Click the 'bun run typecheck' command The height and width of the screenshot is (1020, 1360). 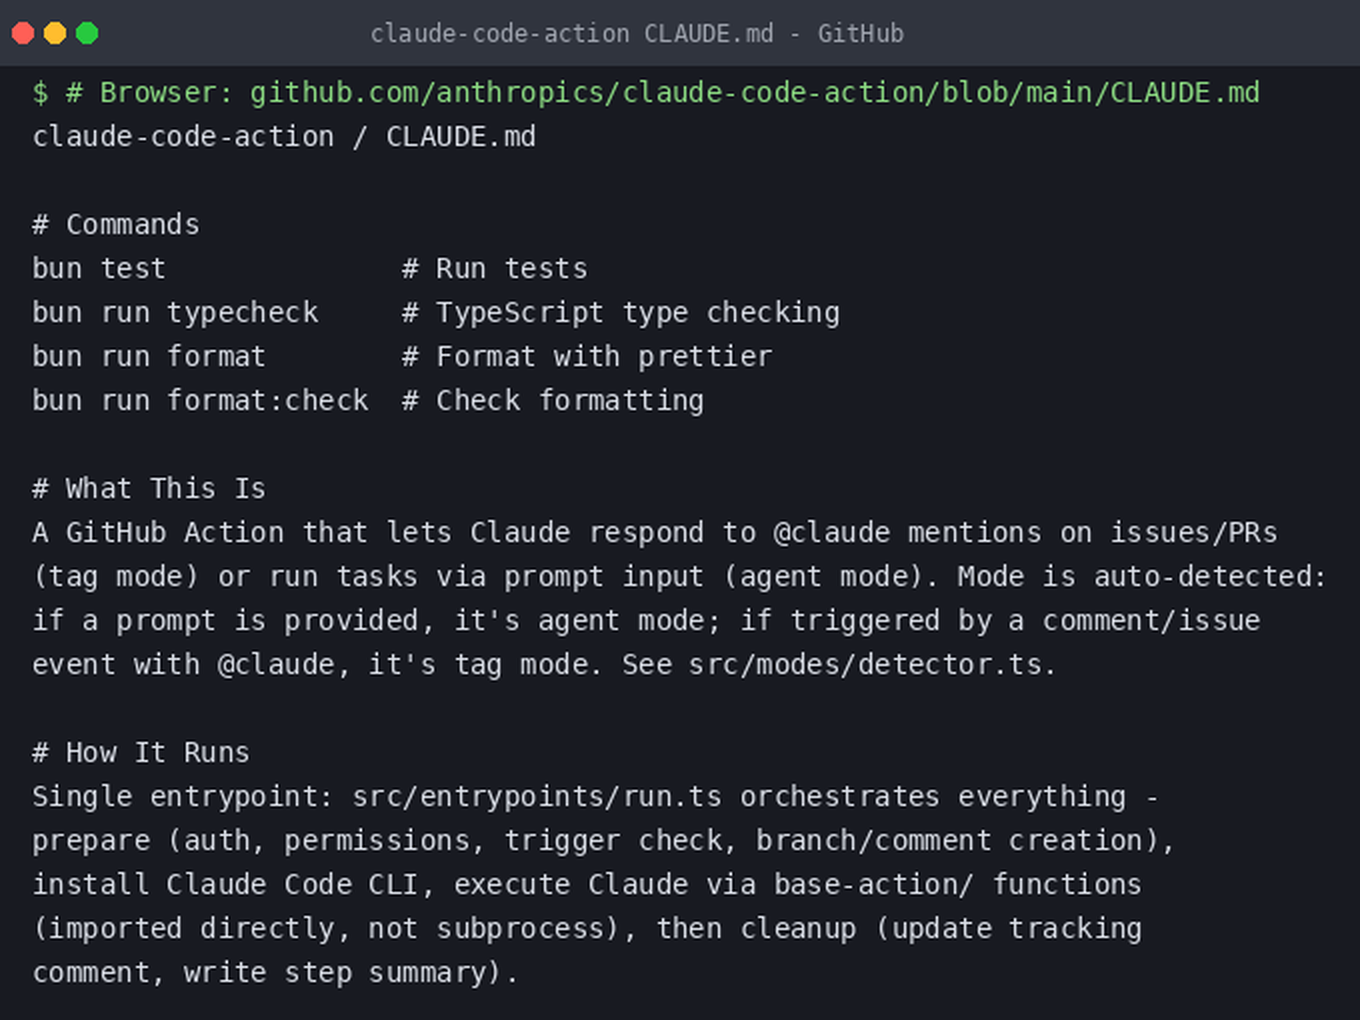pyautogui.click(x=175, y=313)
